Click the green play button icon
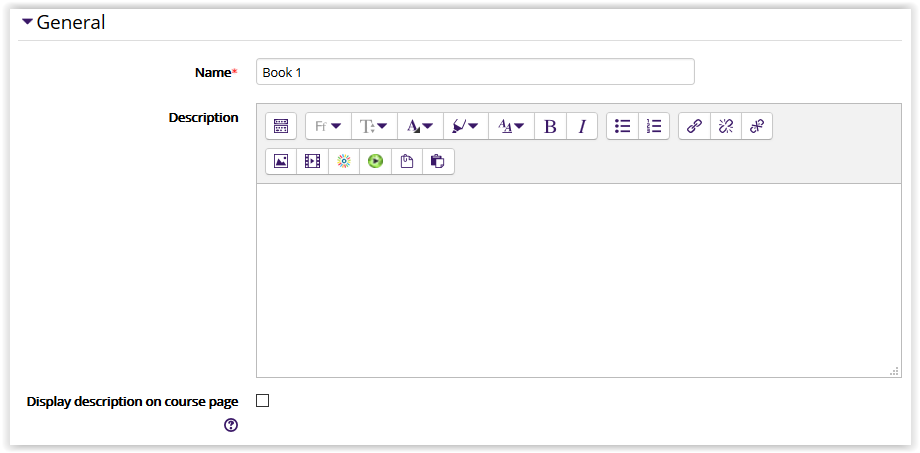Image resolution: width=920 pixels, height=453 pixels. pos(376,161)
